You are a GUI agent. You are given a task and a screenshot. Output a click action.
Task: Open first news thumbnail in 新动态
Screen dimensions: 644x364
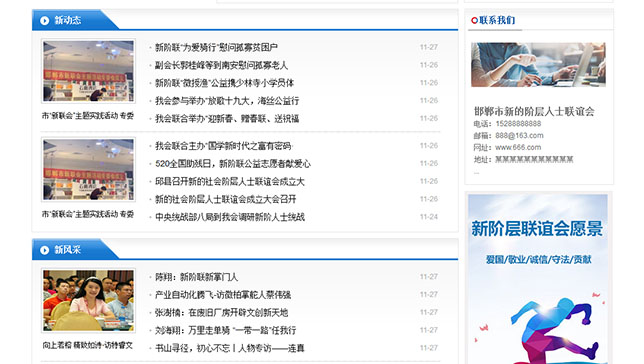click(x=88, y=71)
